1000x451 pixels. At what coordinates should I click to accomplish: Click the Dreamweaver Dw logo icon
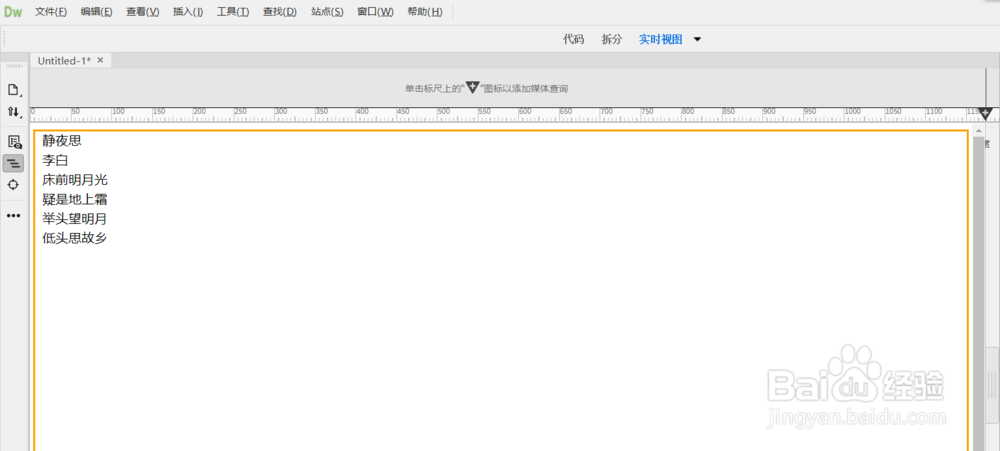[13, 12]
